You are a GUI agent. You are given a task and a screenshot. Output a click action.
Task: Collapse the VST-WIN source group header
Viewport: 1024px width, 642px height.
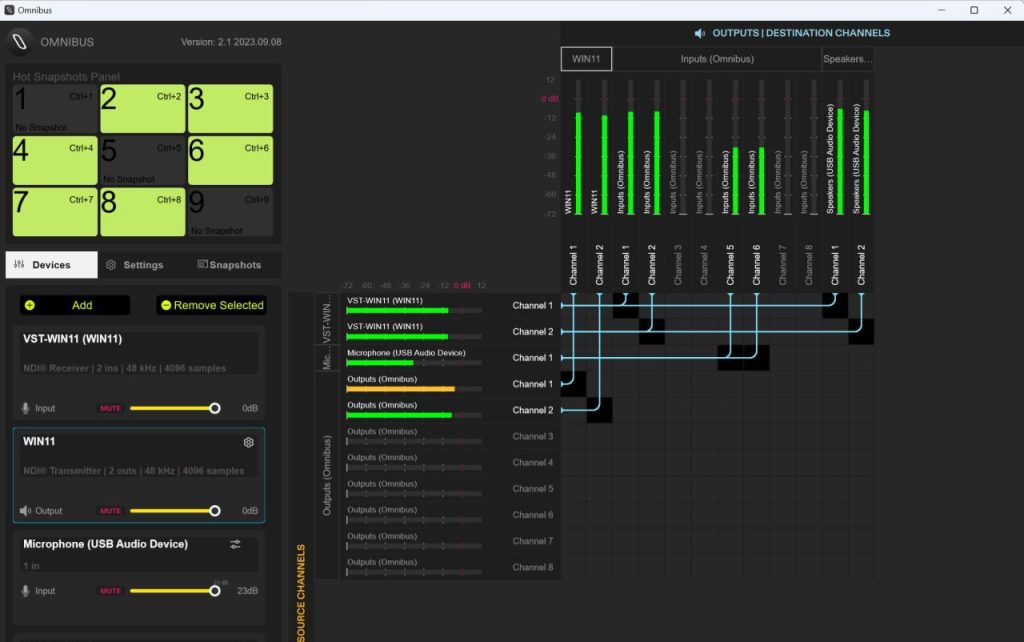325,320
